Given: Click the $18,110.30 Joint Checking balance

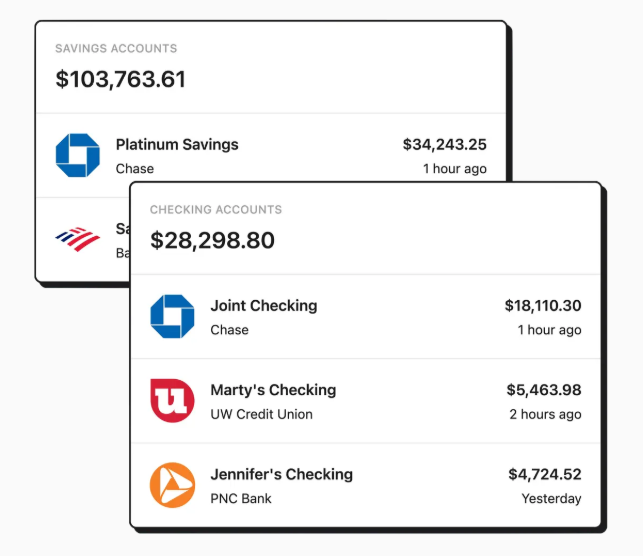Looking at the screenshot, I should (542, 306).
